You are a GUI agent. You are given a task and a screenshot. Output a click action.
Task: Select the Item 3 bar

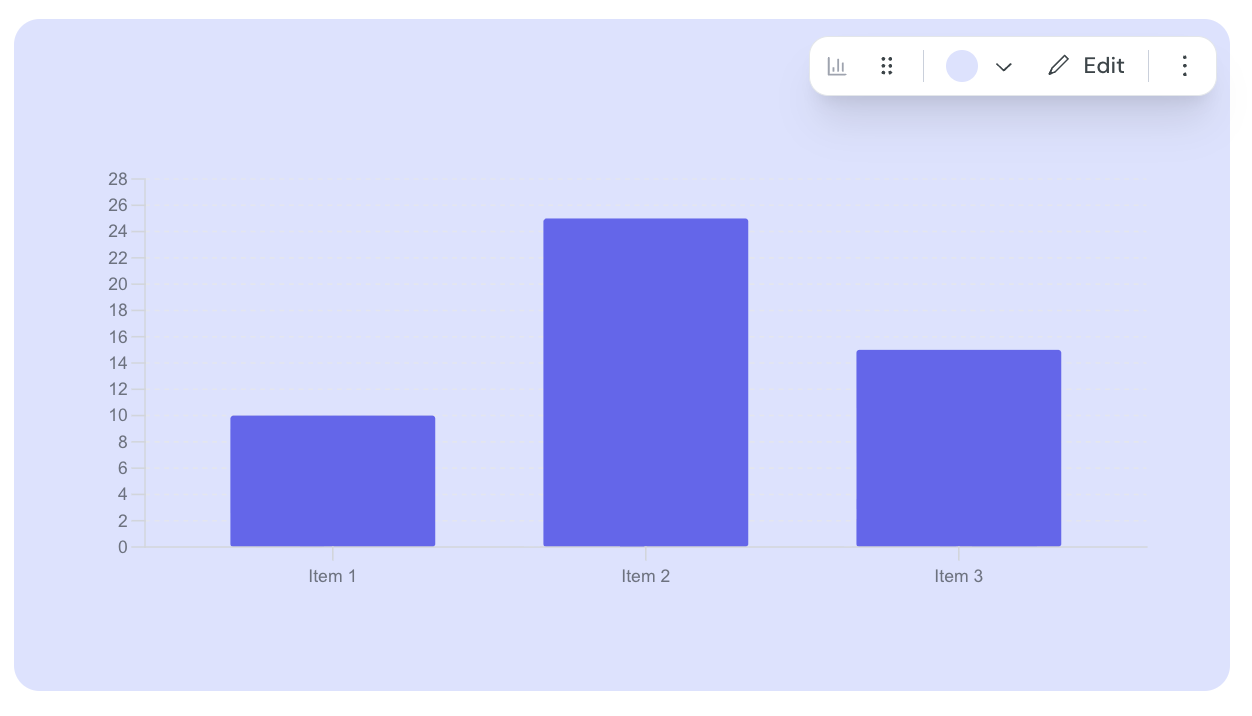click(959, 448)
